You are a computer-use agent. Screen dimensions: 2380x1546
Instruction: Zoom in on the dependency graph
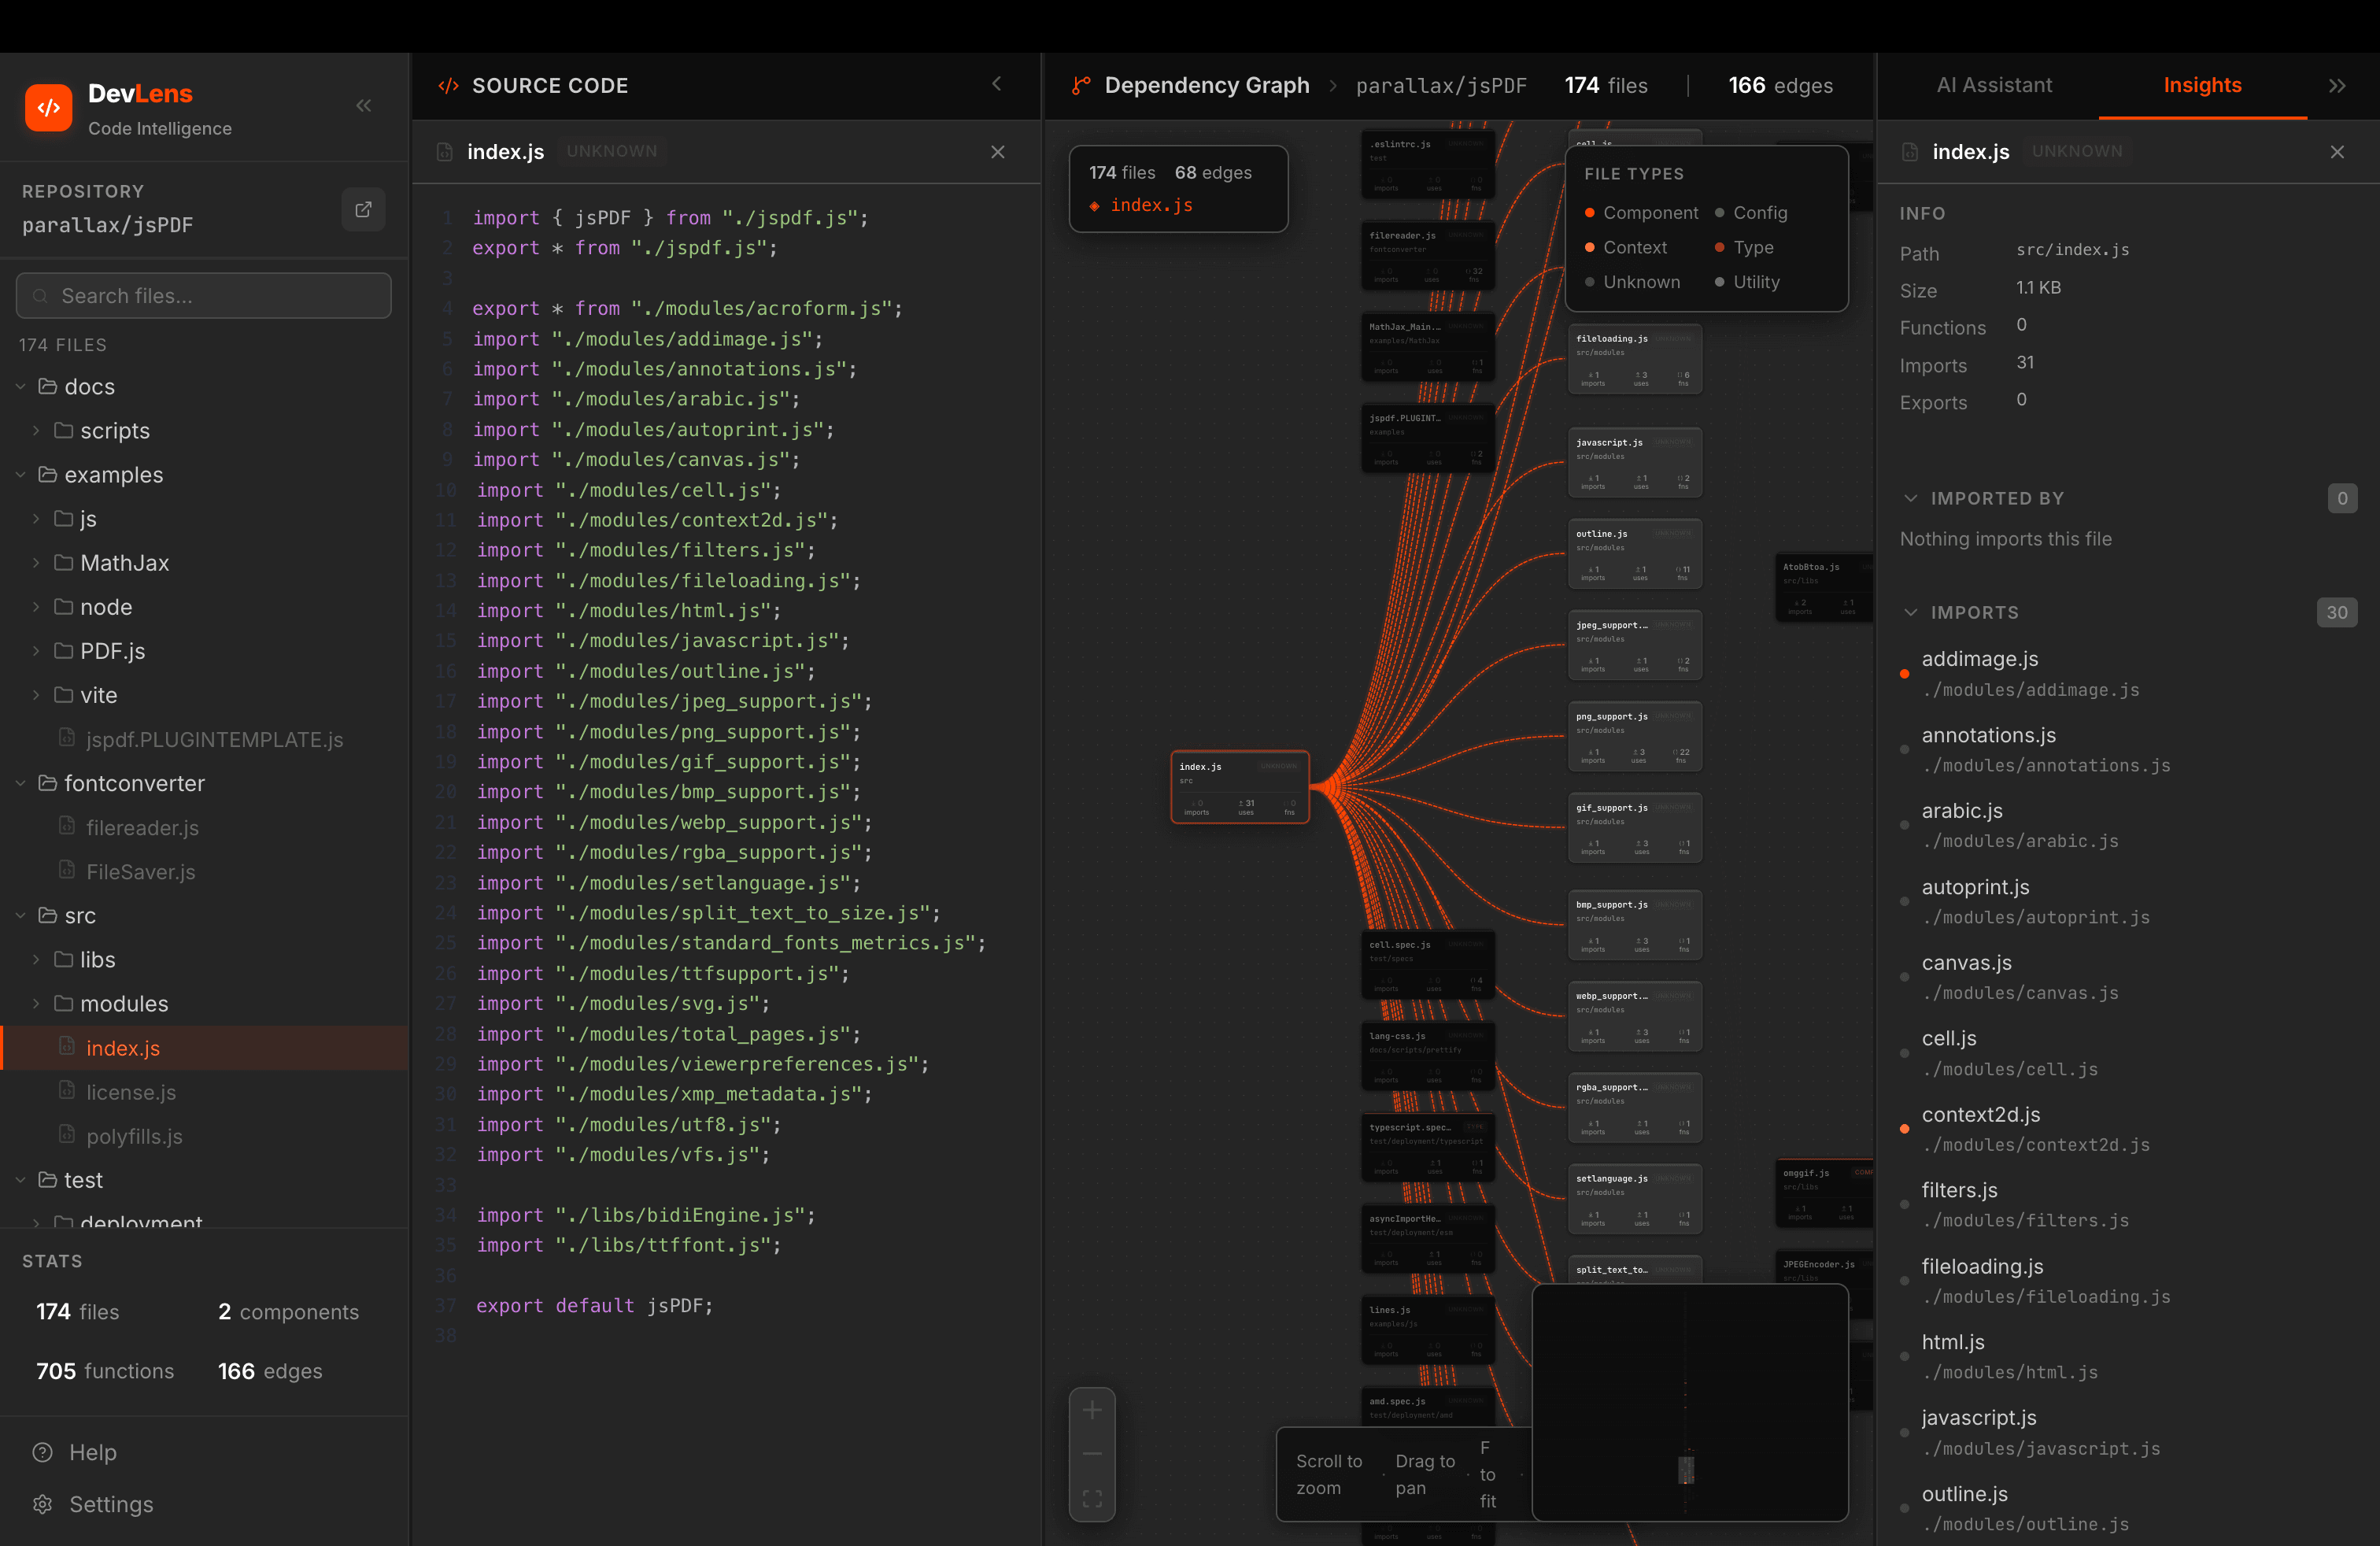click(1092, 1410)
